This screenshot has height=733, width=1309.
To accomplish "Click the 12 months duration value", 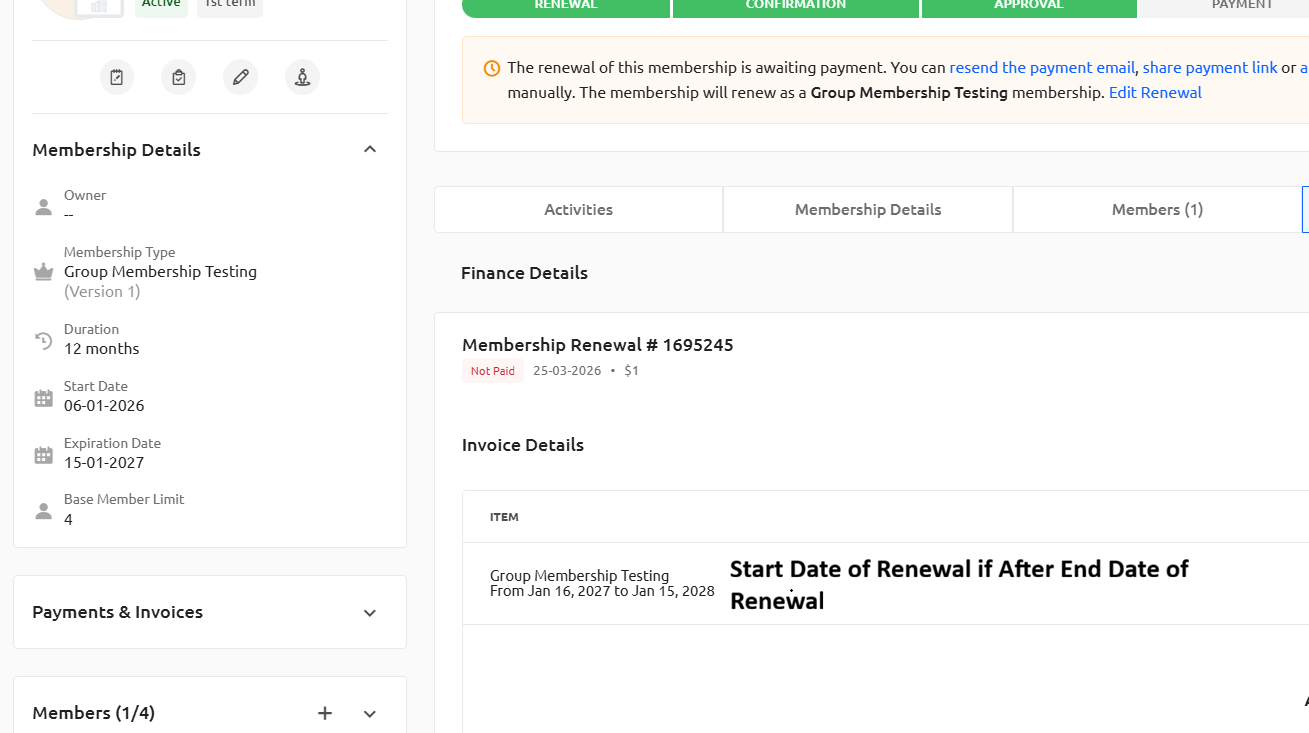I will (102, 349).
